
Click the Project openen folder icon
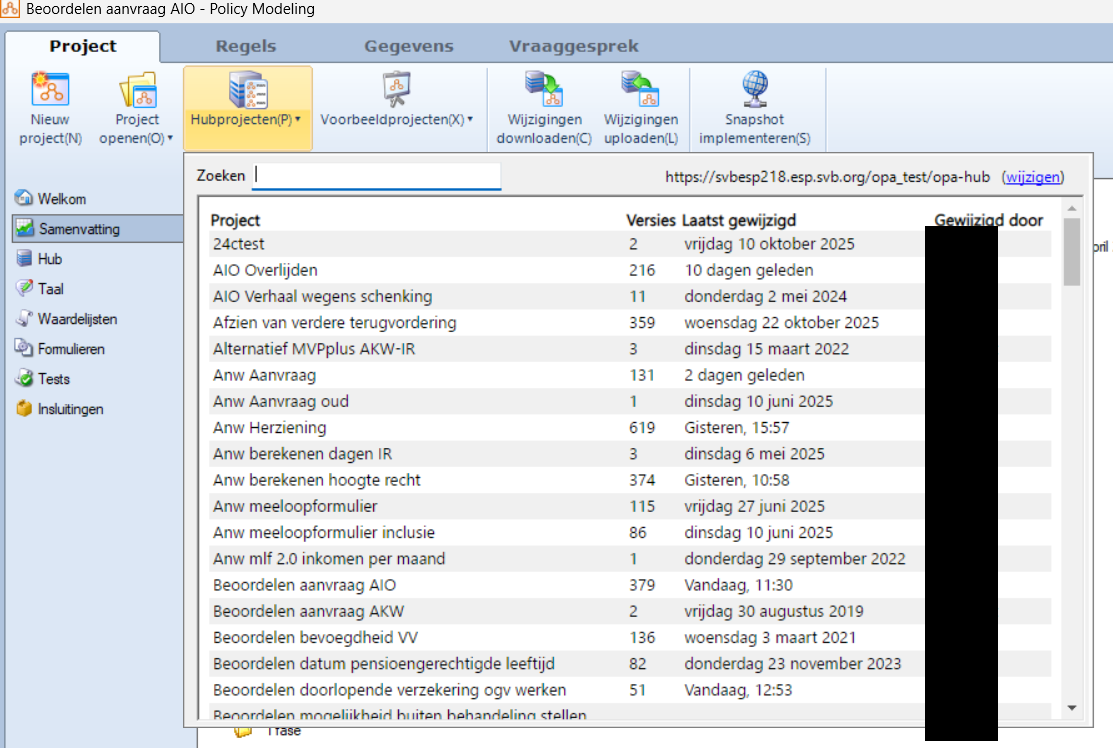pos(137,91)
